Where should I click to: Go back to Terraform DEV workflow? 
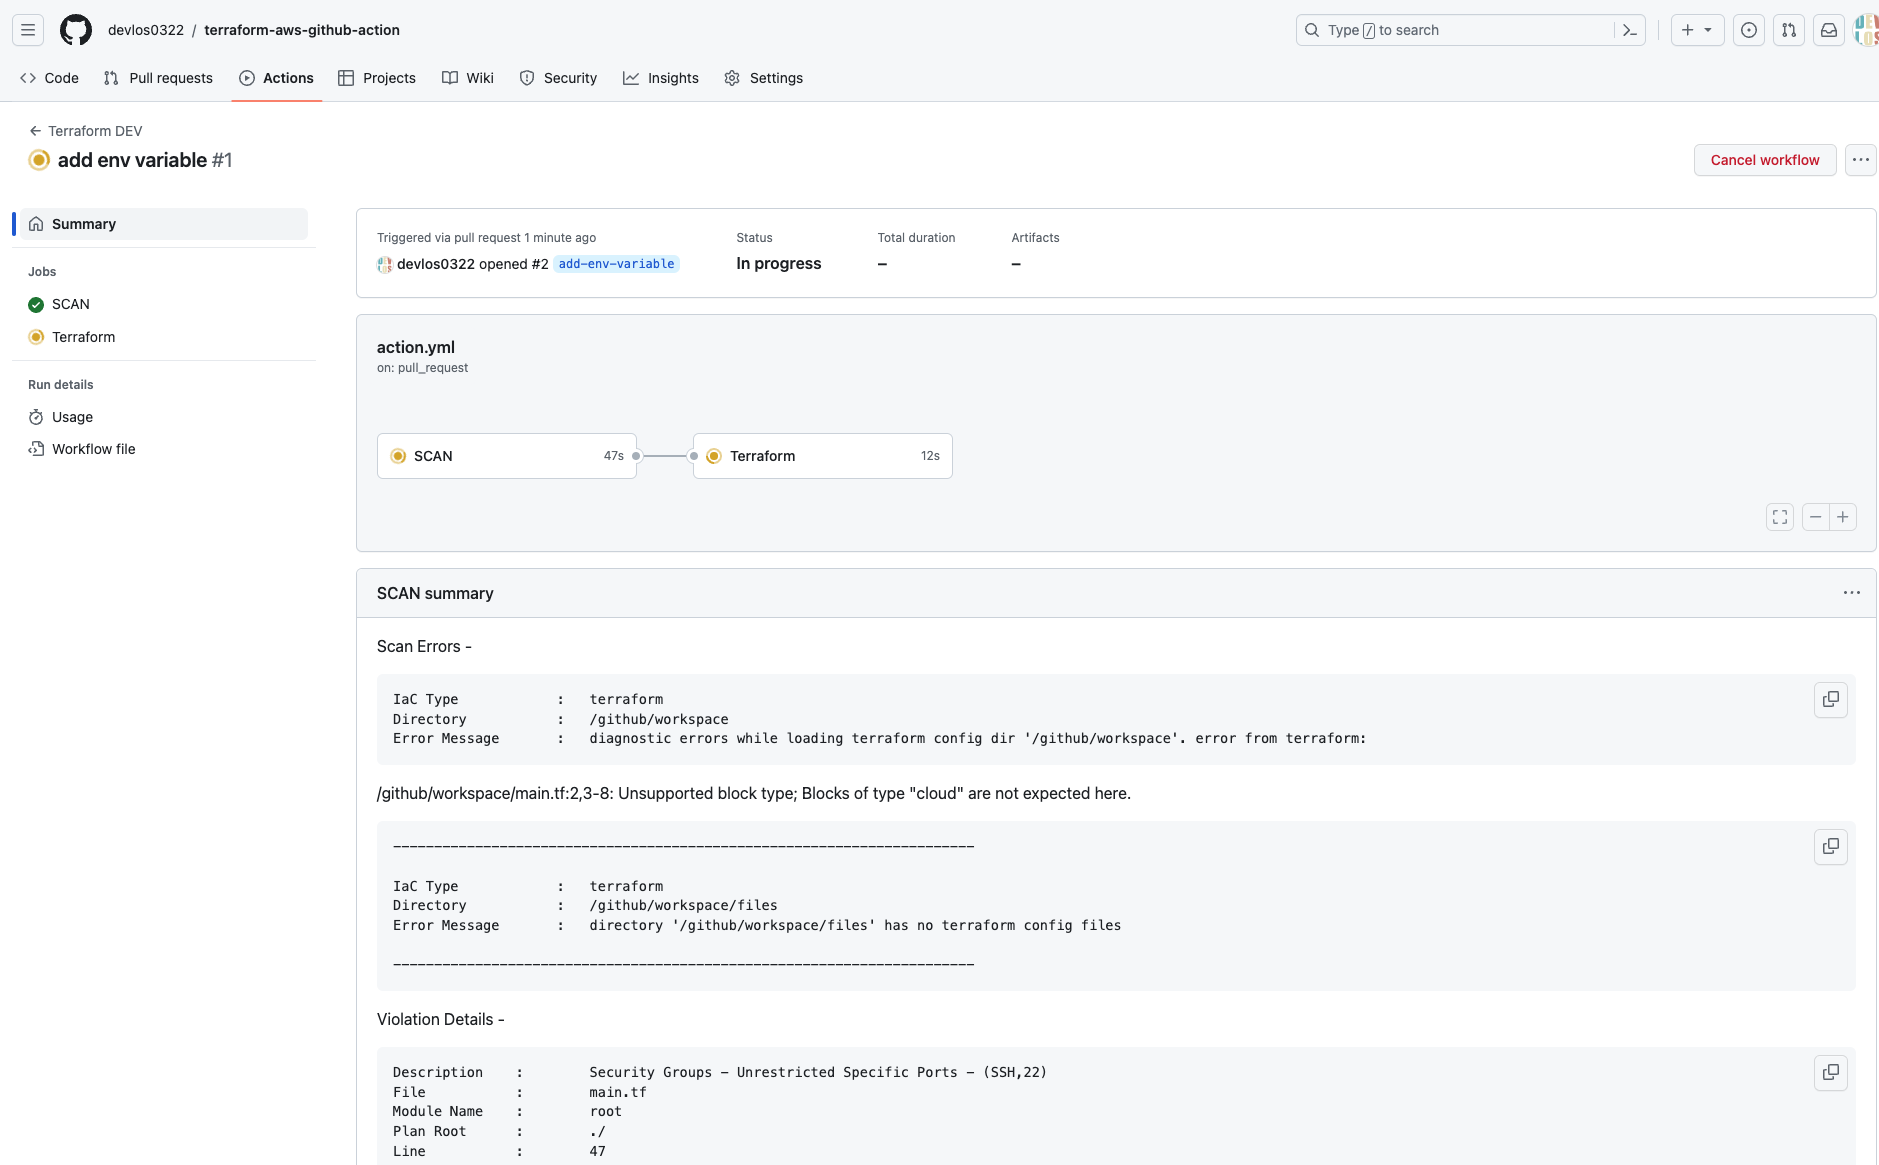86,131
